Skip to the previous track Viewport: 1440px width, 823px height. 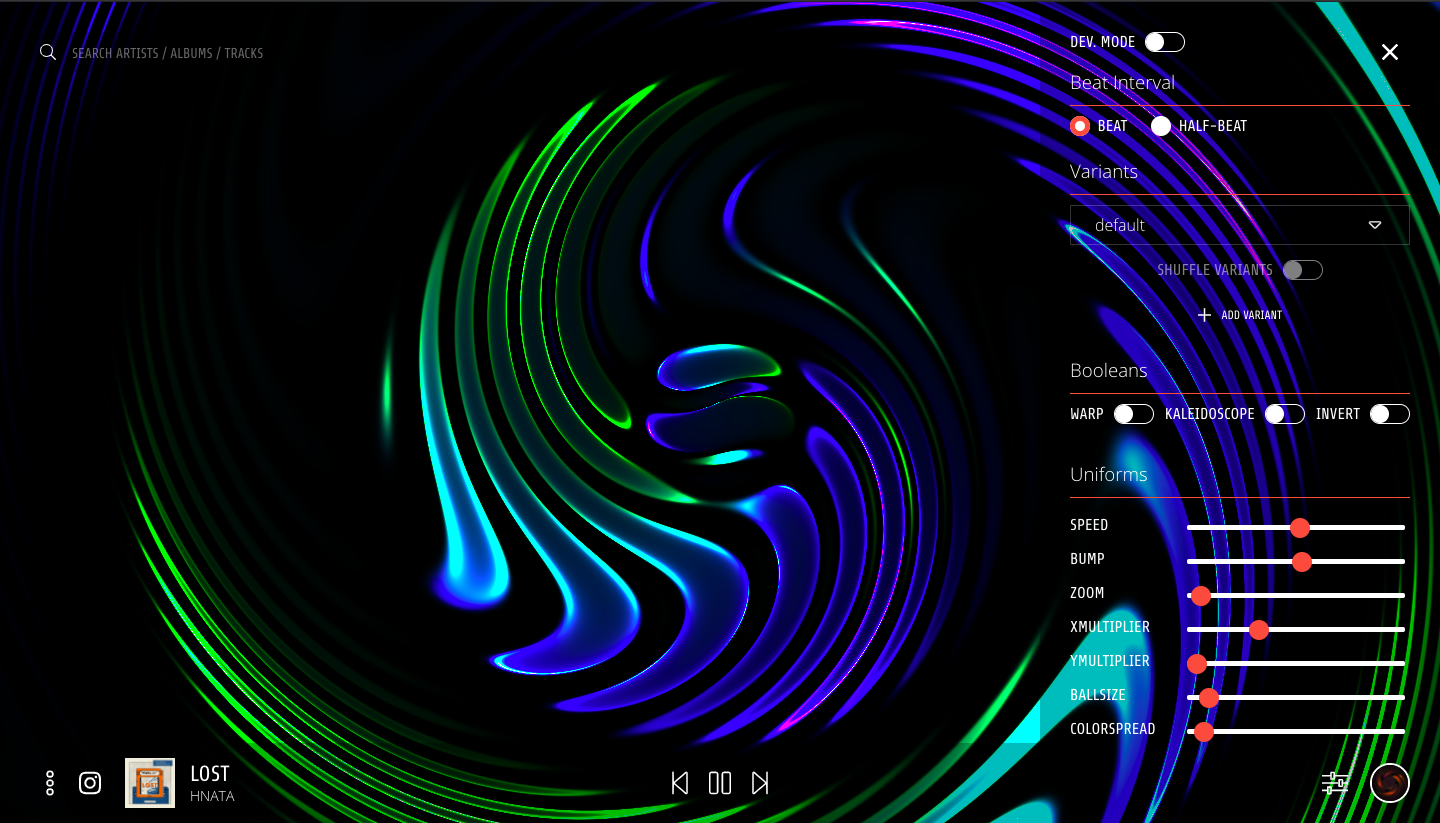click(680, 783)
